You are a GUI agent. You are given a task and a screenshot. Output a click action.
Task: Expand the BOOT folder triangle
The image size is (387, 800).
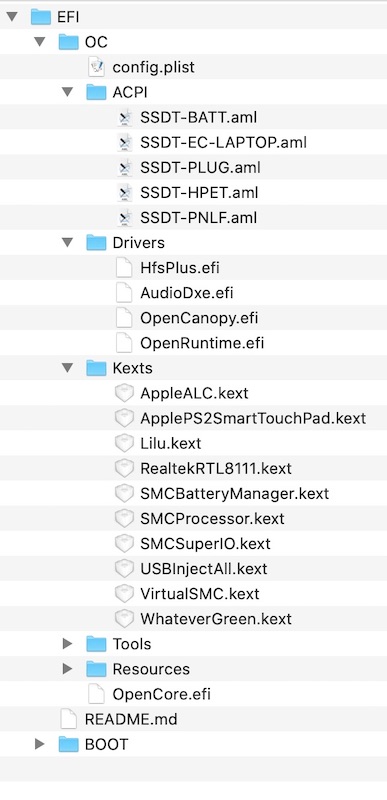pyautogui.click(x=40, y=744)
